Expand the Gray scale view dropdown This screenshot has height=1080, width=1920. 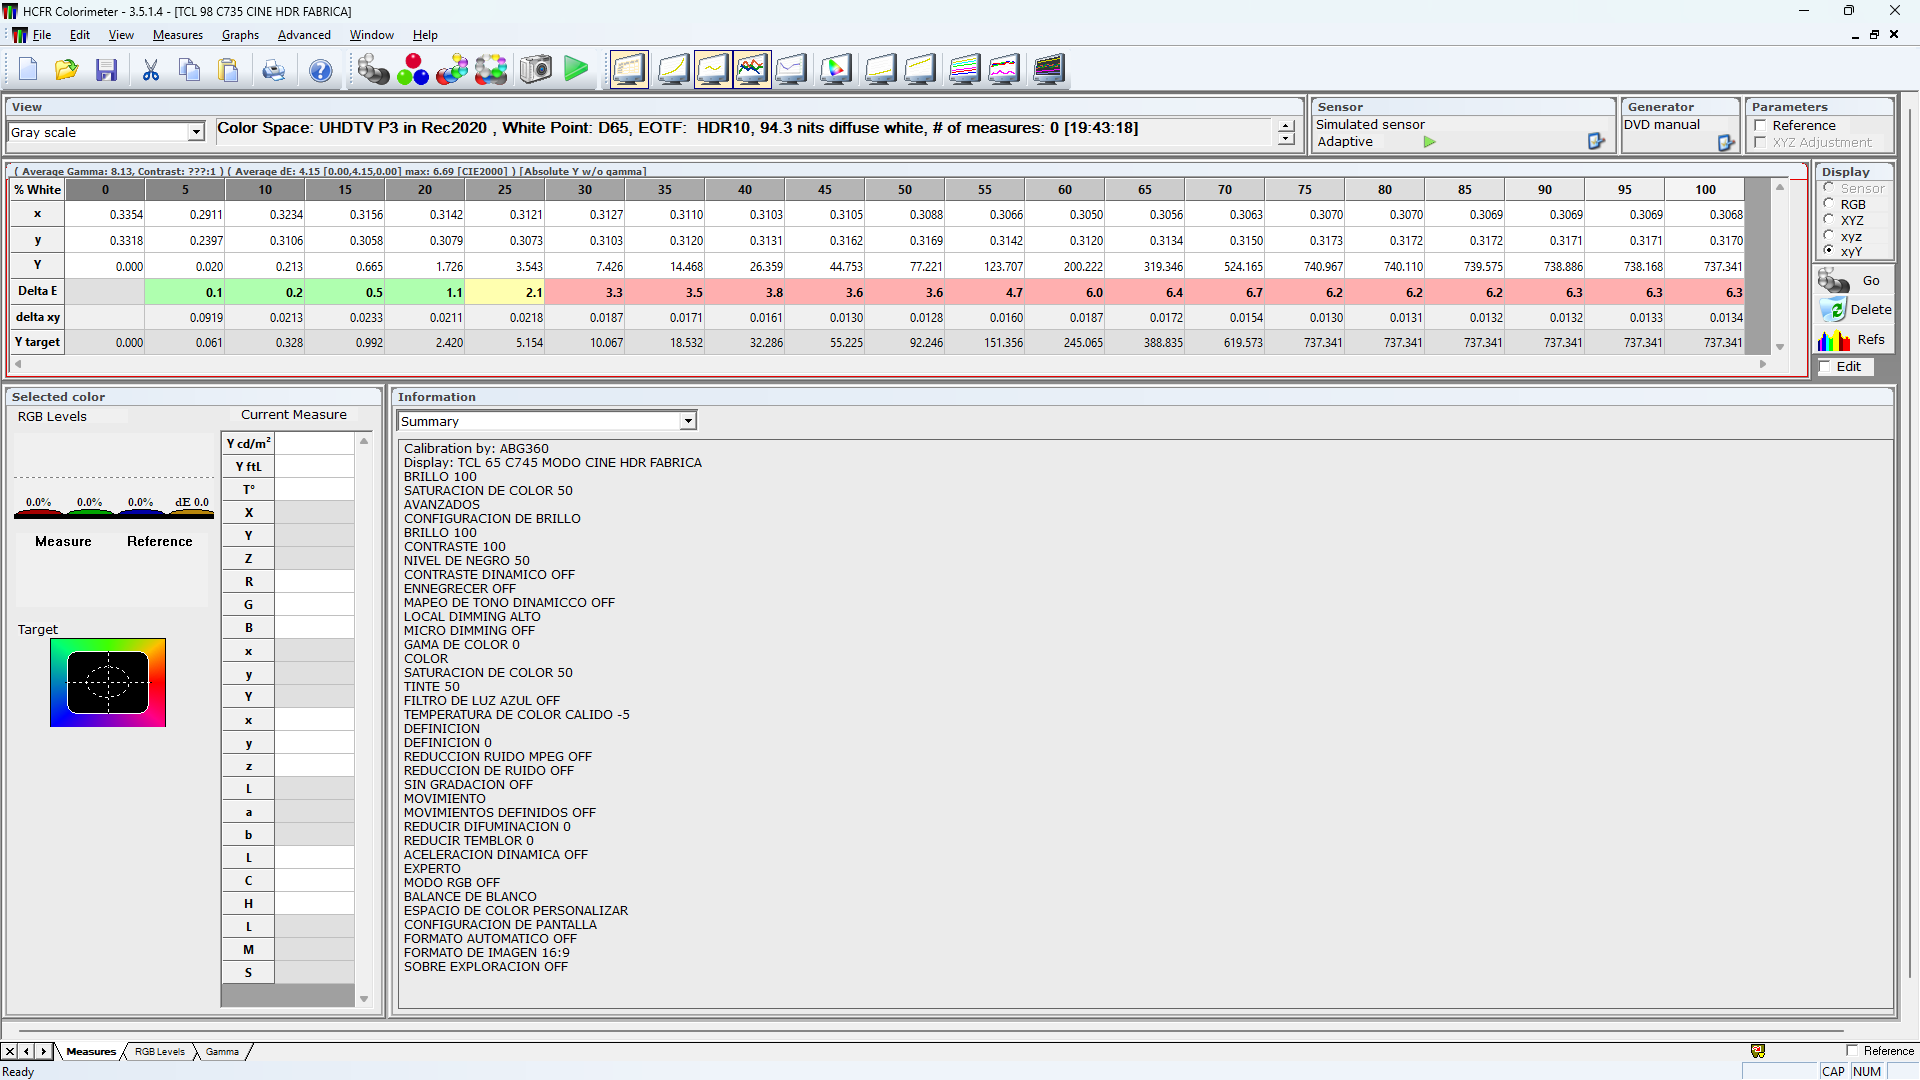coord(196,132)
